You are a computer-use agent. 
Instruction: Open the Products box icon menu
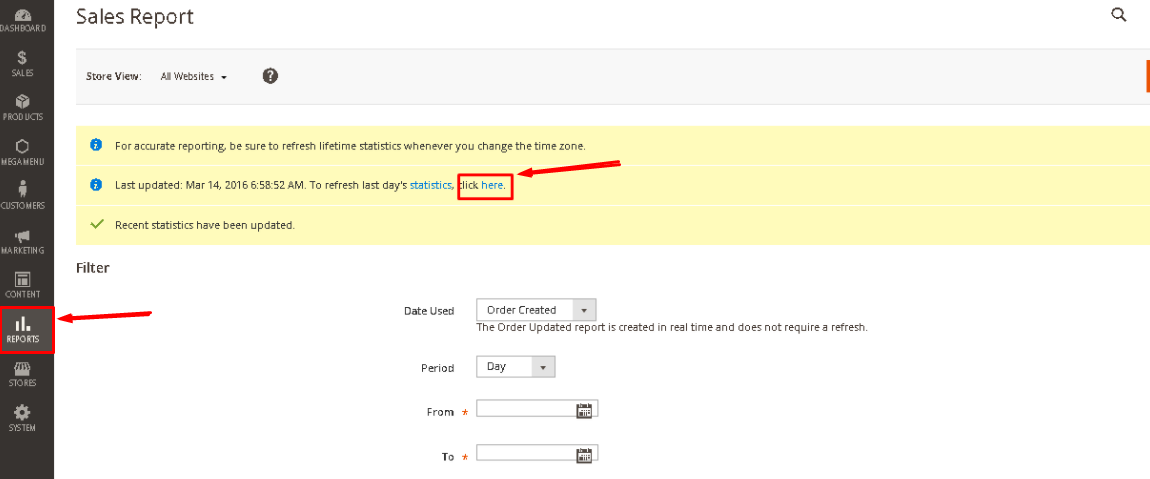click(x=23, y=107)
